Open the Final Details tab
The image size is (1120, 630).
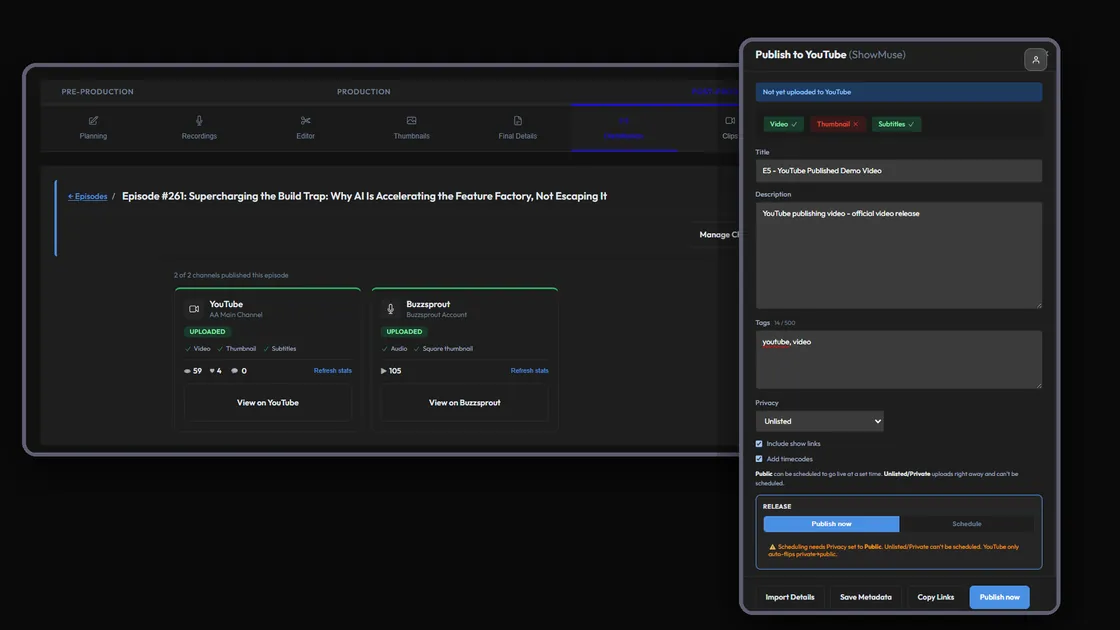point(517,127)
